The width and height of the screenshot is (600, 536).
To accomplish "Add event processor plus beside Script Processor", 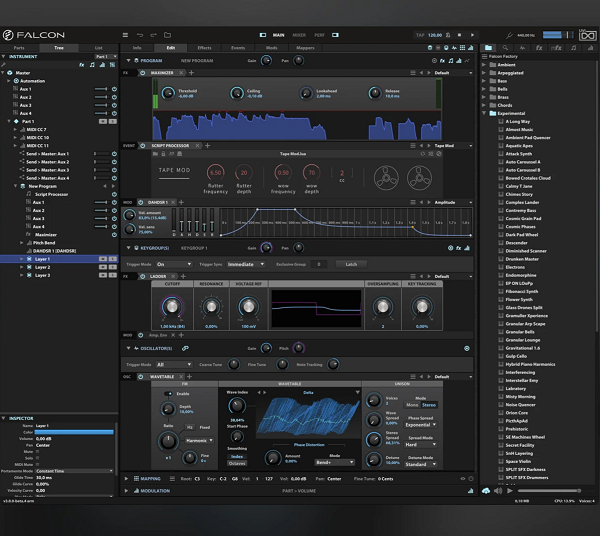I will 207,146.
